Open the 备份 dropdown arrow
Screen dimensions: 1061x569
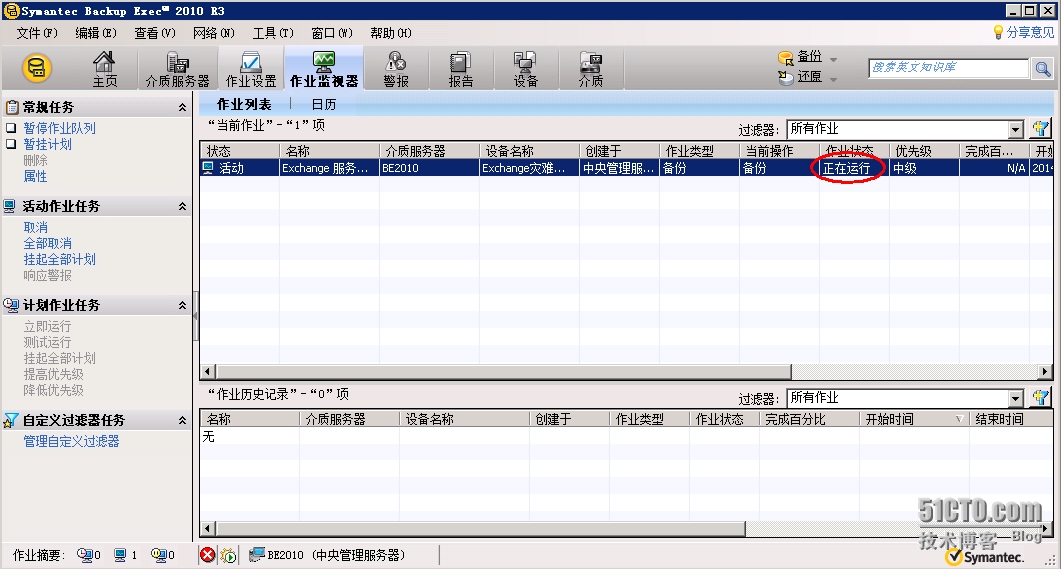[834, 60]
